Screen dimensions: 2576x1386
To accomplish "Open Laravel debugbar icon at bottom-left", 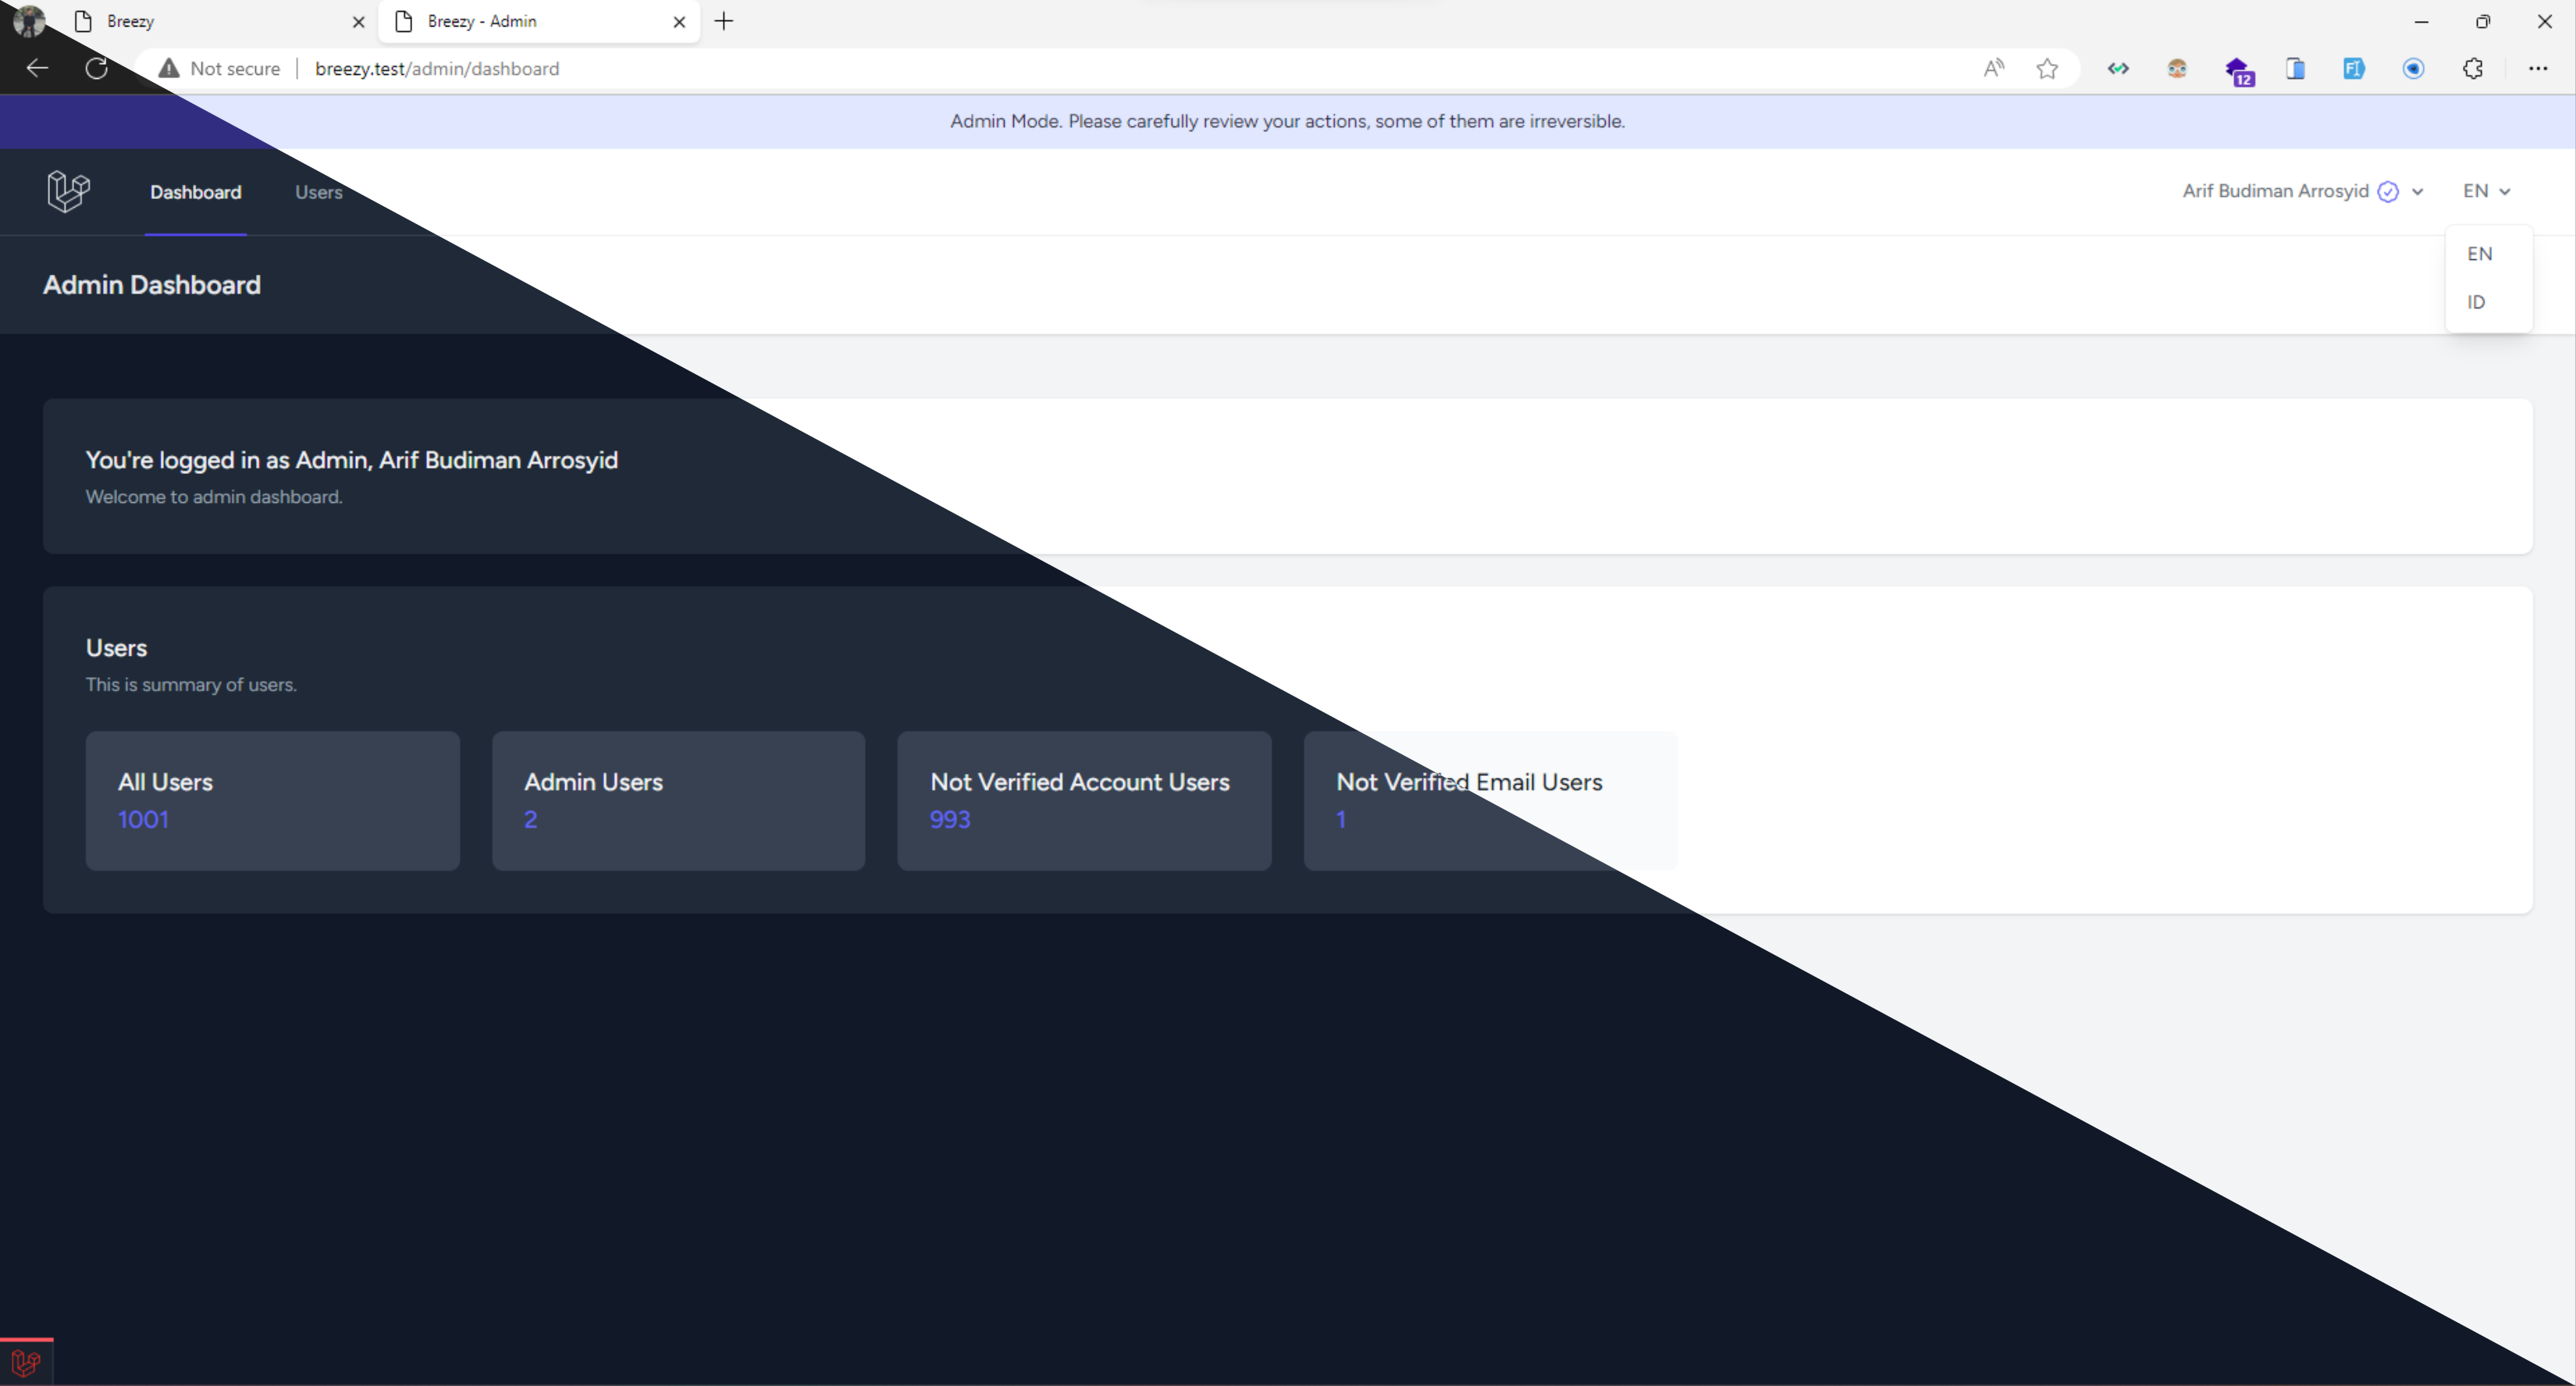I will point(26,1362).
